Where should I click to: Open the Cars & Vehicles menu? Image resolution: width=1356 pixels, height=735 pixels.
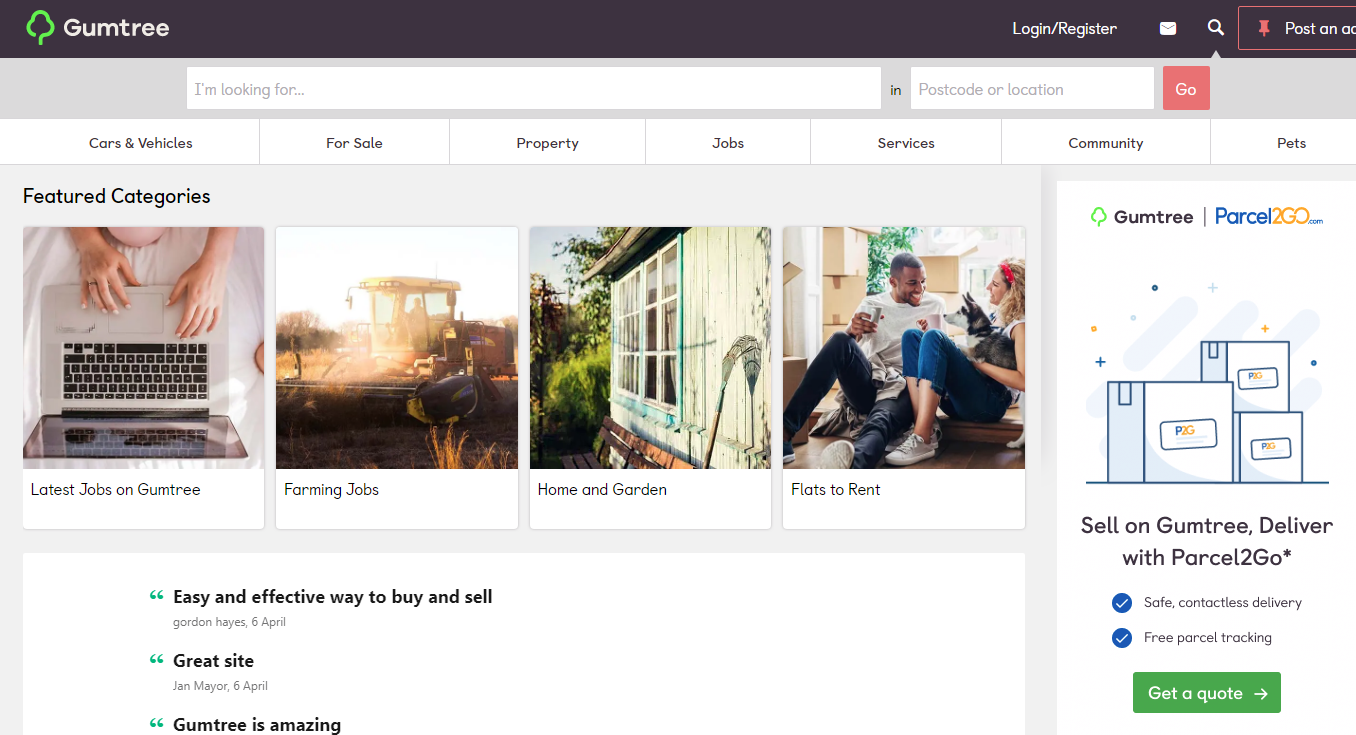[141, 143]
